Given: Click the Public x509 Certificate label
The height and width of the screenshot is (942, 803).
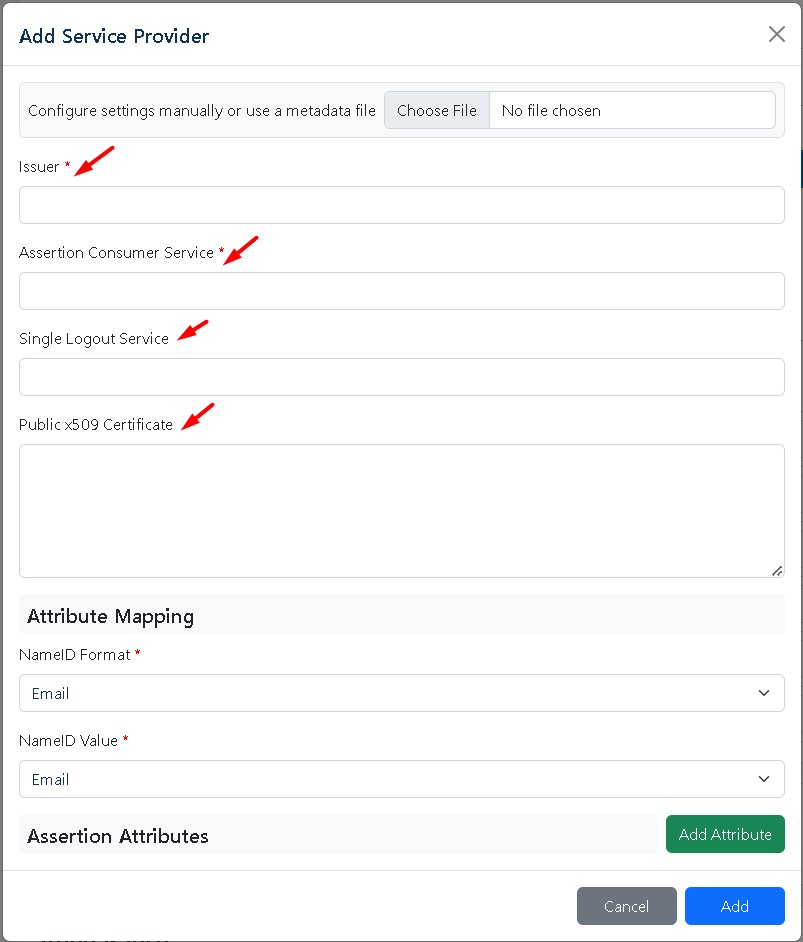Looking at the screenshot, I should [96, 425].
